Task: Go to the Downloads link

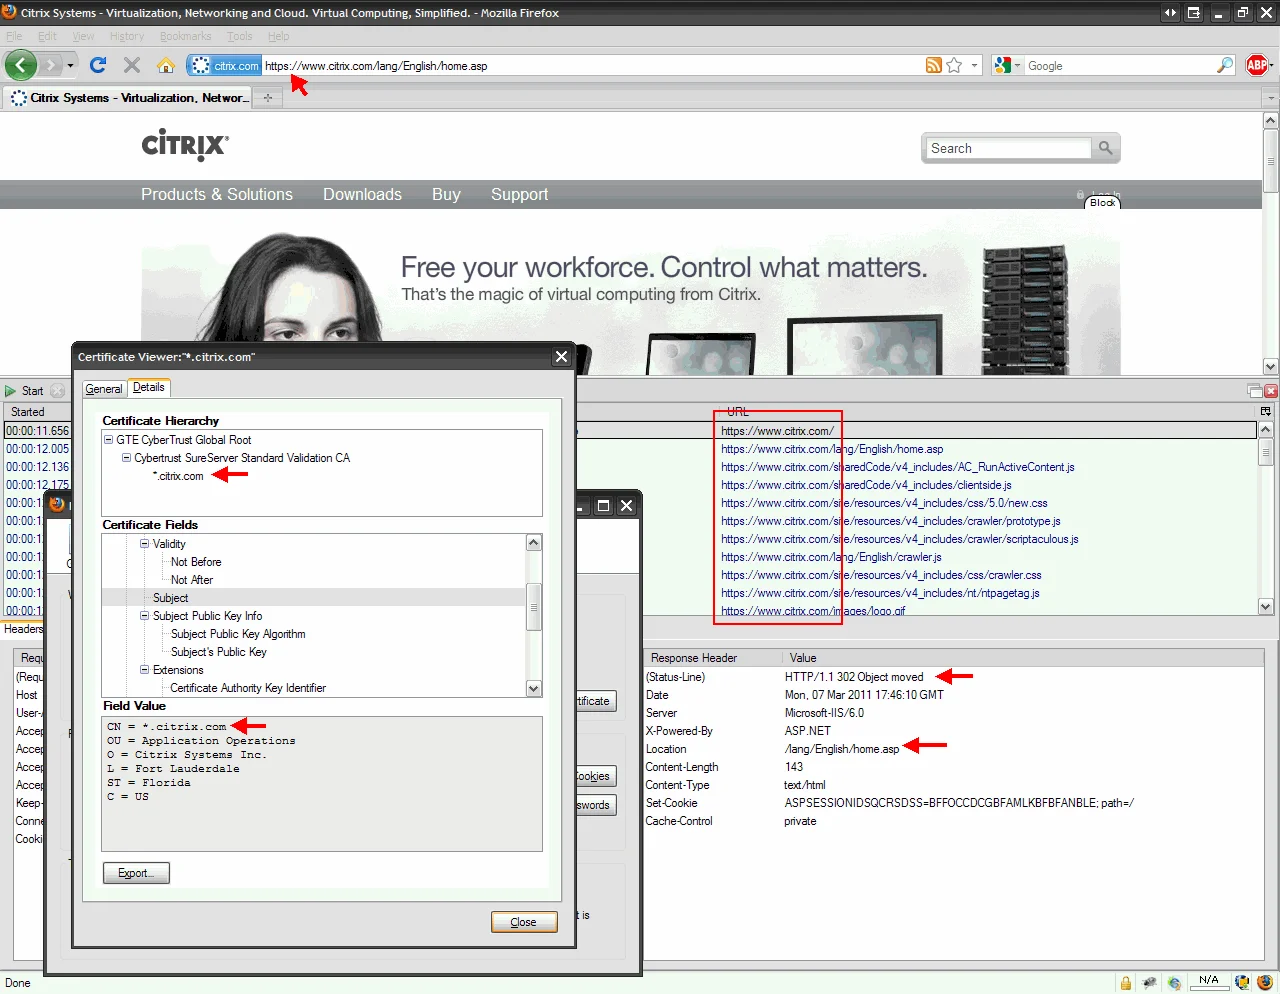Action: click(362, 195)
